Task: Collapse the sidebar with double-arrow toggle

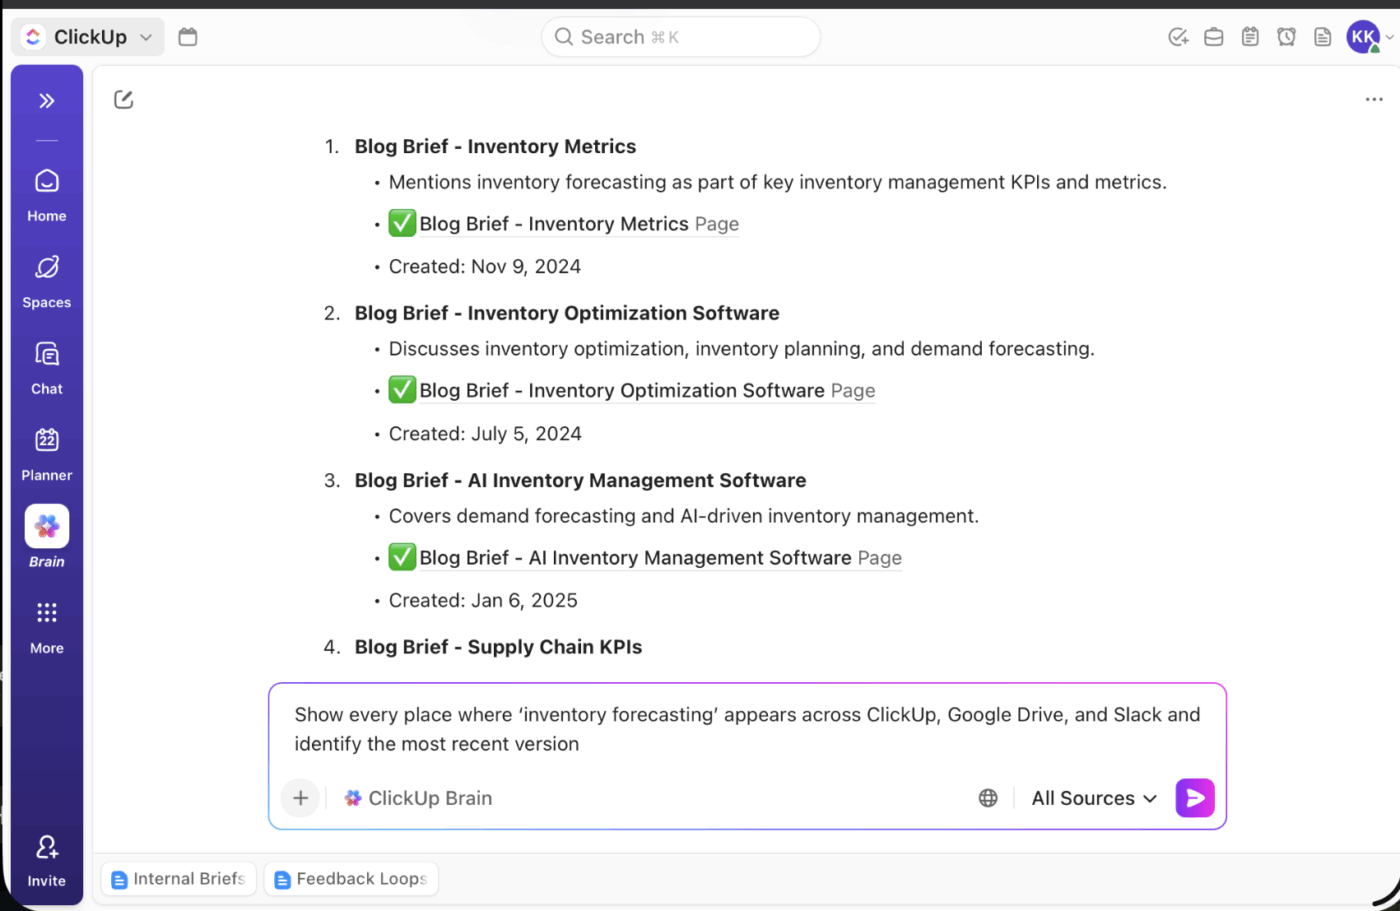Action: [46, 100]
